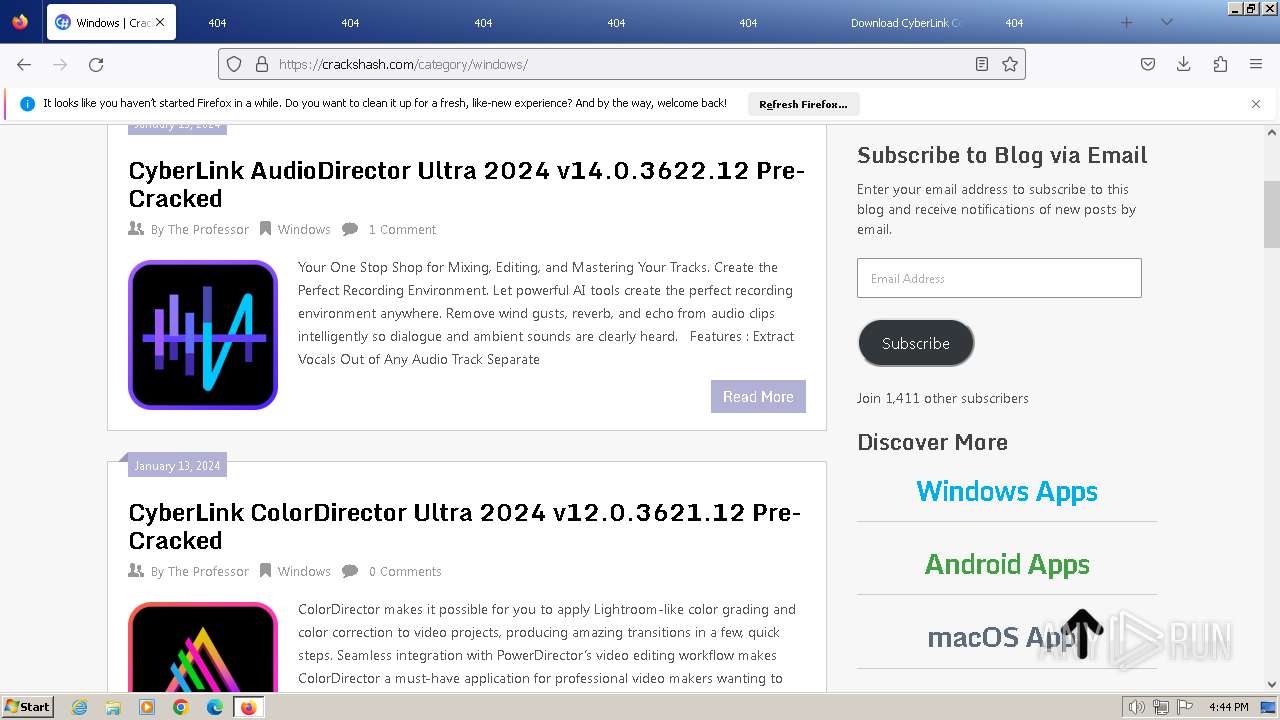Open the Firefox downloads panel

click(1184, 64)
